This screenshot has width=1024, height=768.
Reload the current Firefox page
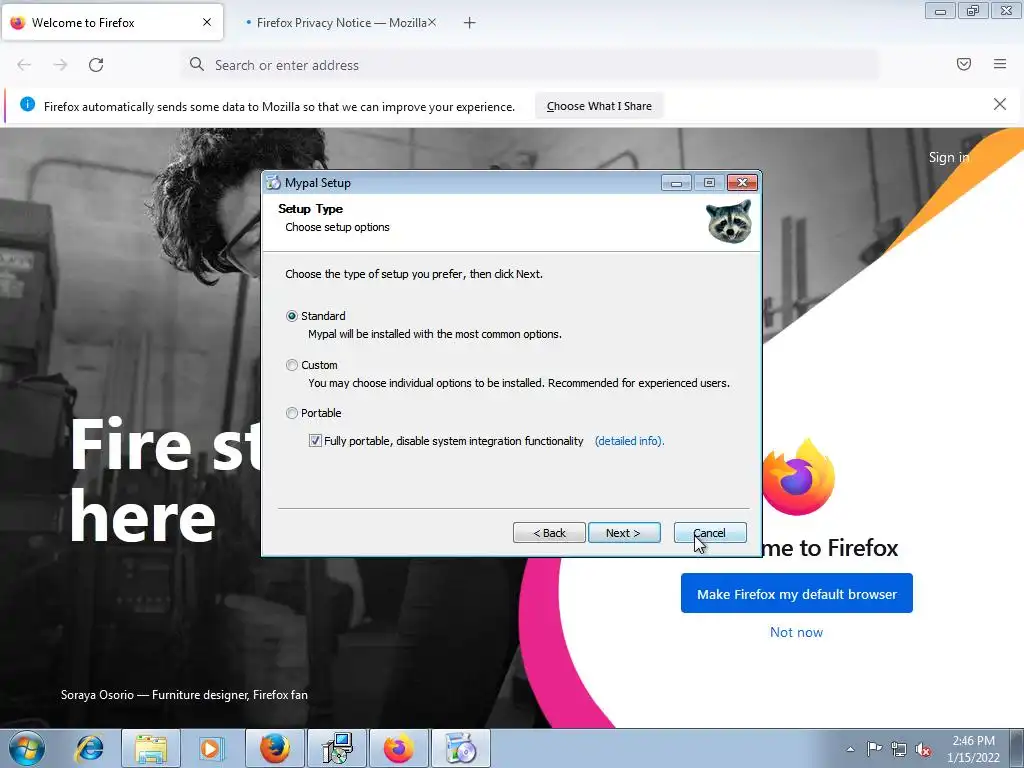coord(96,65)
